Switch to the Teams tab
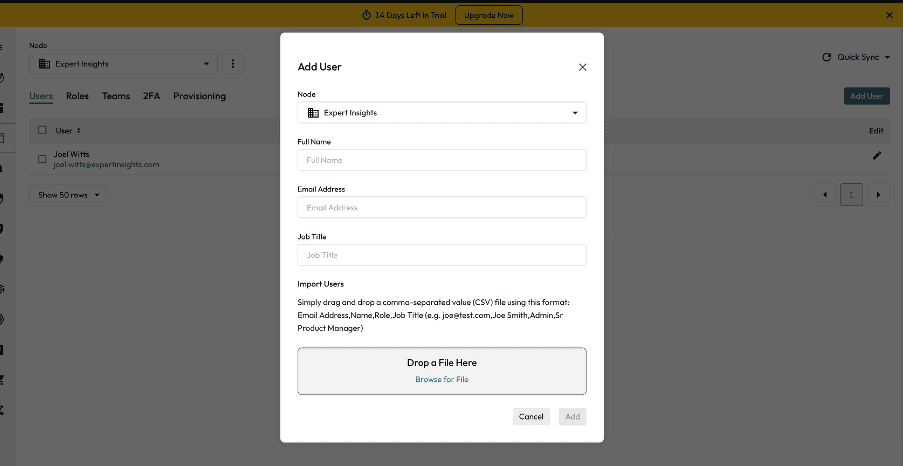The image size is (904, 466). pyautogui.click(x=116, y=96)
